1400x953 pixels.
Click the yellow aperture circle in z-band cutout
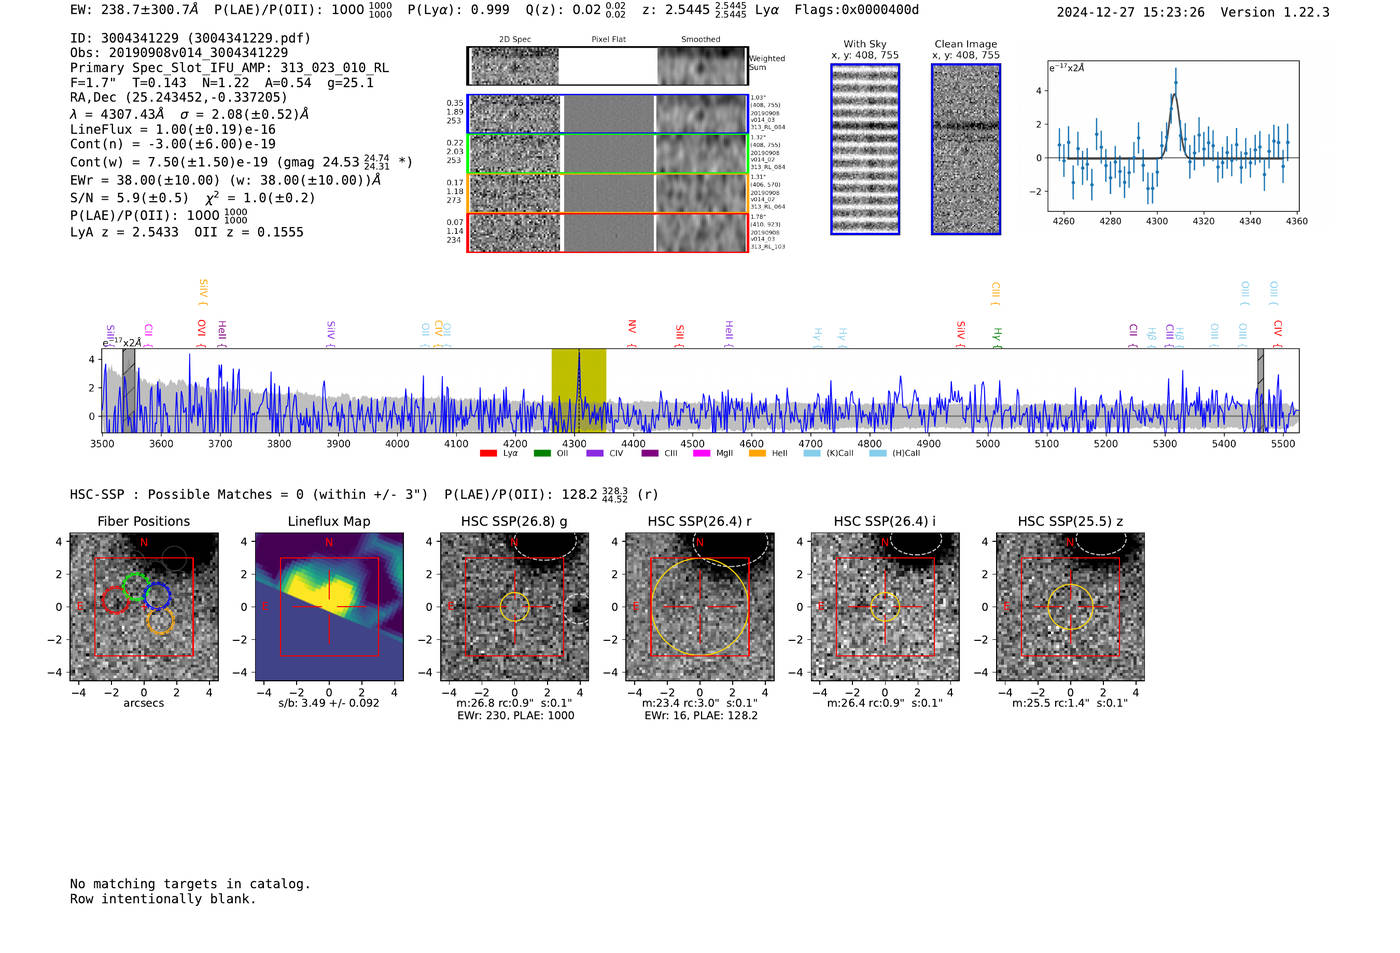1070,607
